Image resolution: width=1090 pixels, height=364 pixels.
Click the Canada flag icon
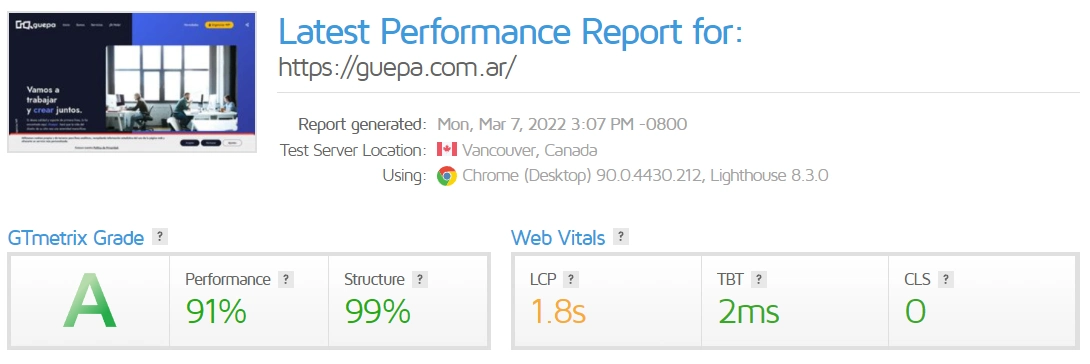tap(446, 149)
